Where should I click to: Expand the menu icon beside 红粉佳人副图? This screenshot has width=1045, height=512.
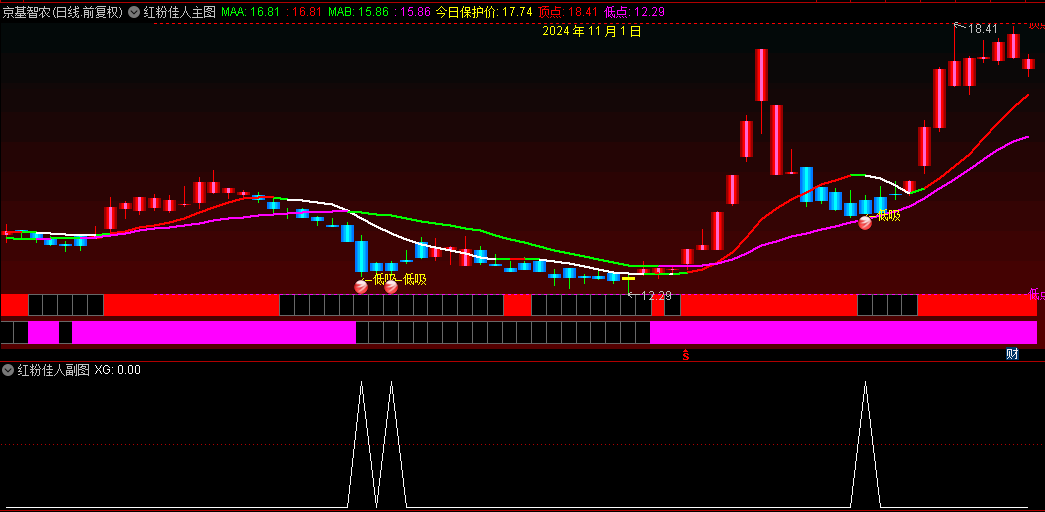(8, 370)
